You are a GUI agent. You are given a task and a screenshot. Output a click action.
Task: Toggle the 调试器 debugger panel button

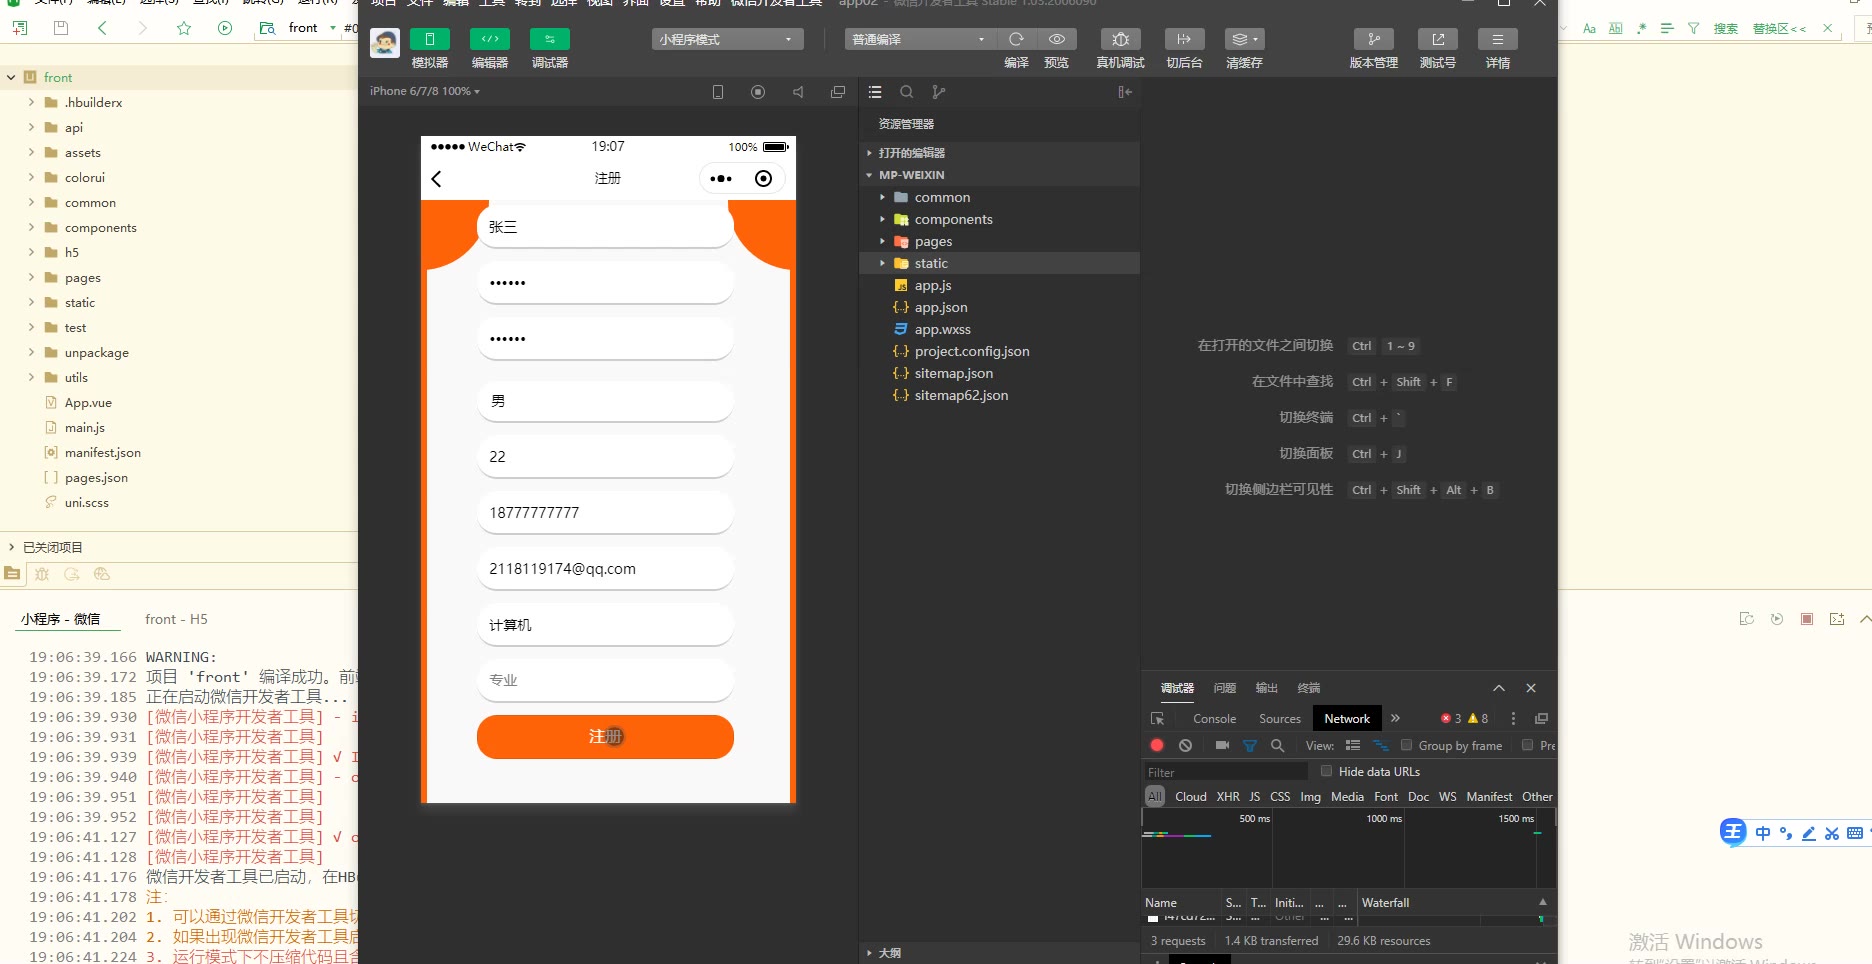point(550,39)
